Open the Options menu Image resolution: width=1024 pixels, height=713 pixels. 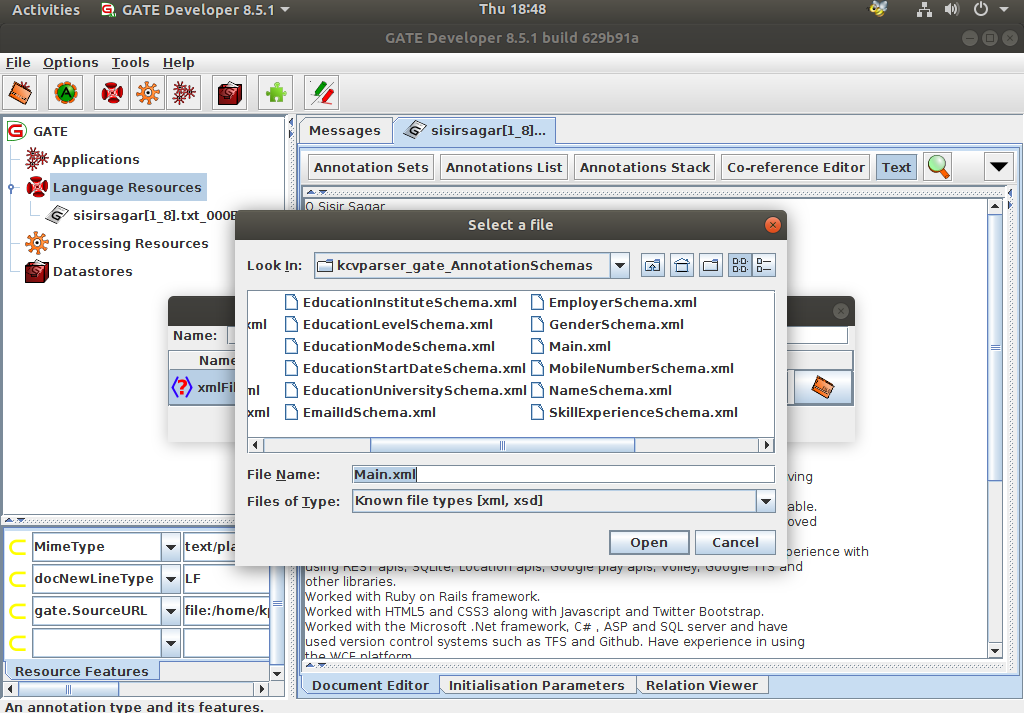[70, 62]
